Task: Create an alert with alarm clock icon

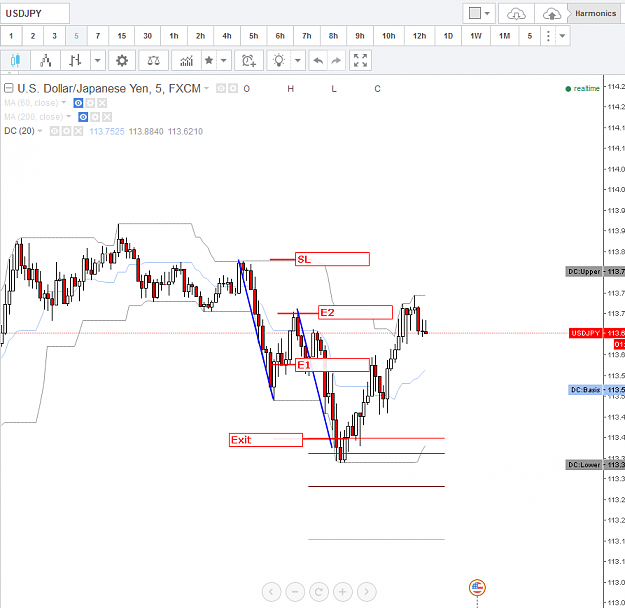Action: point(249,61)
